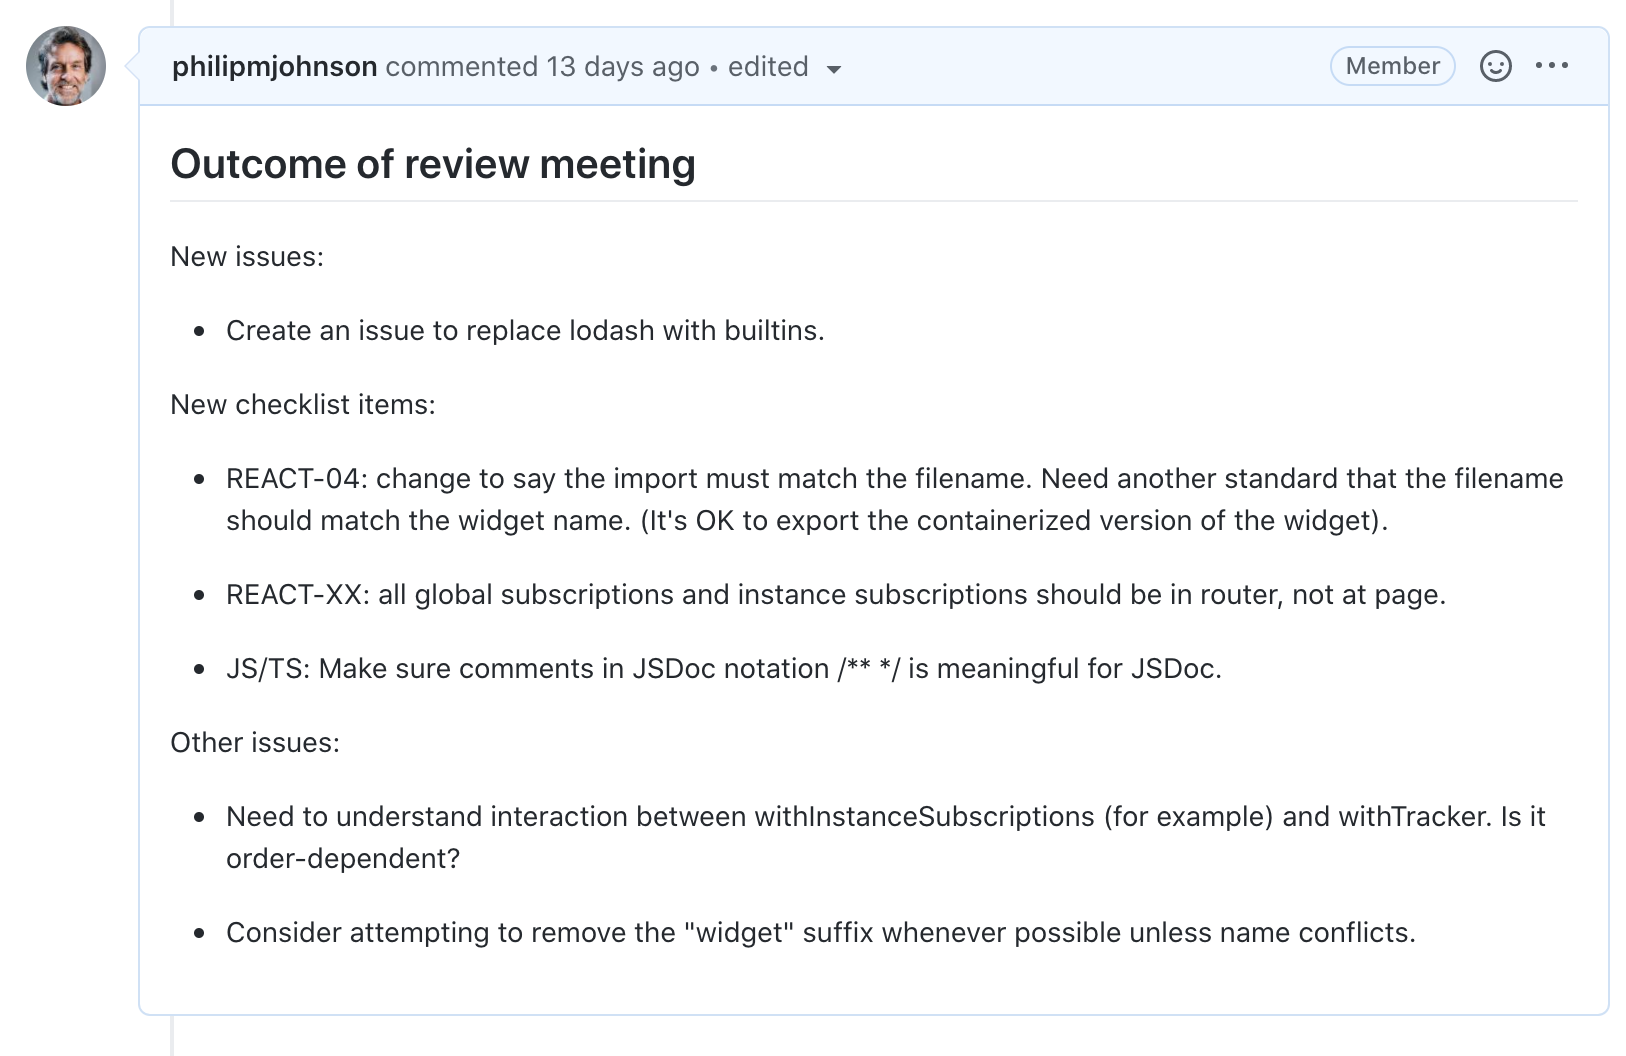Click the Member badge label

pyautogui.click(x=1392, y=66)
